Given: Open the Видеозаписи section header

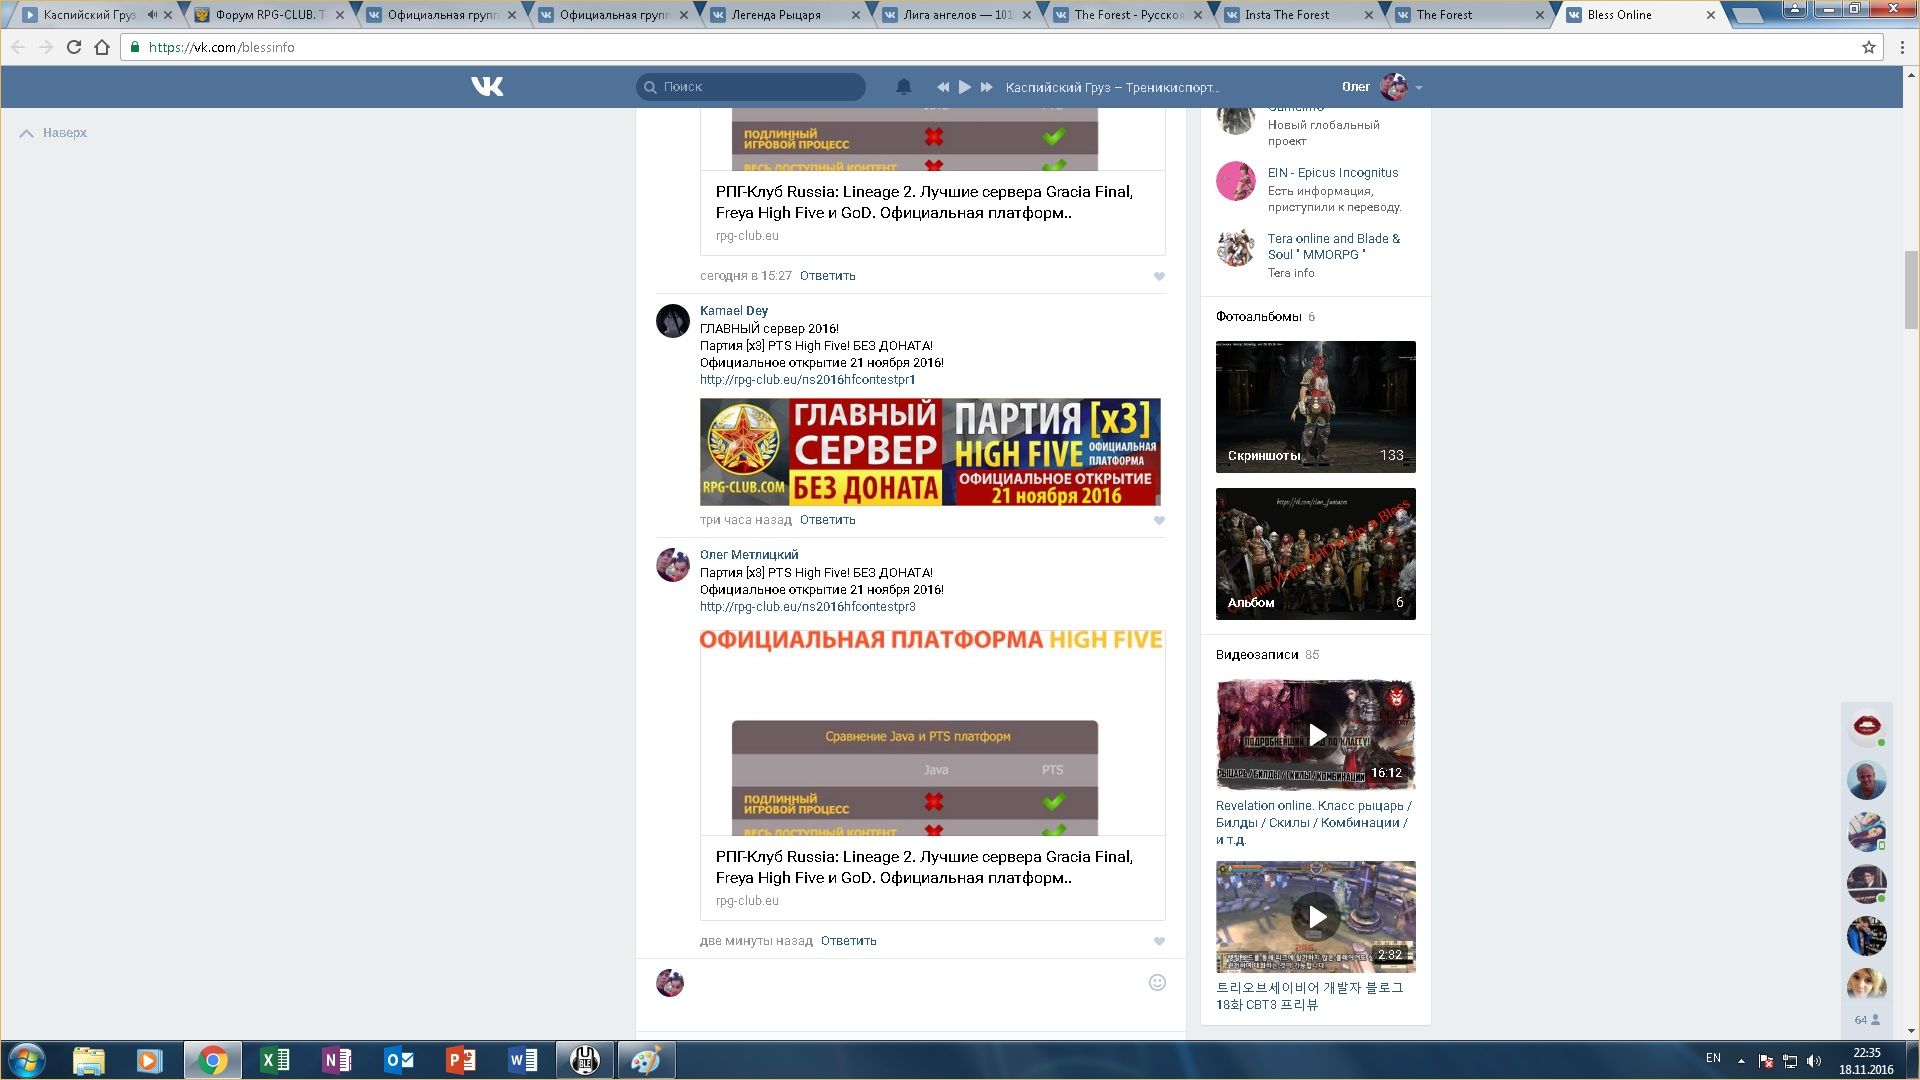Looking at the screenshot, I should (x=1257, y=655).
